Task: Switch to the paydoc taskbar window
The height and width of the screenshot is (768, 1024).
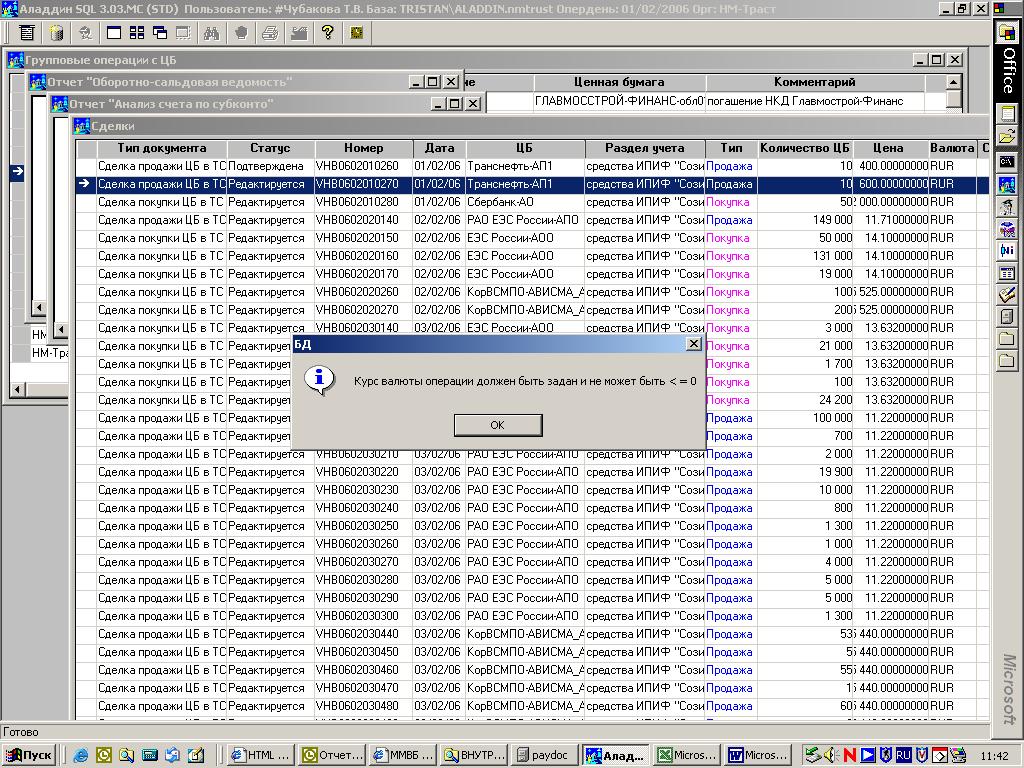Action: pos(543,755)
